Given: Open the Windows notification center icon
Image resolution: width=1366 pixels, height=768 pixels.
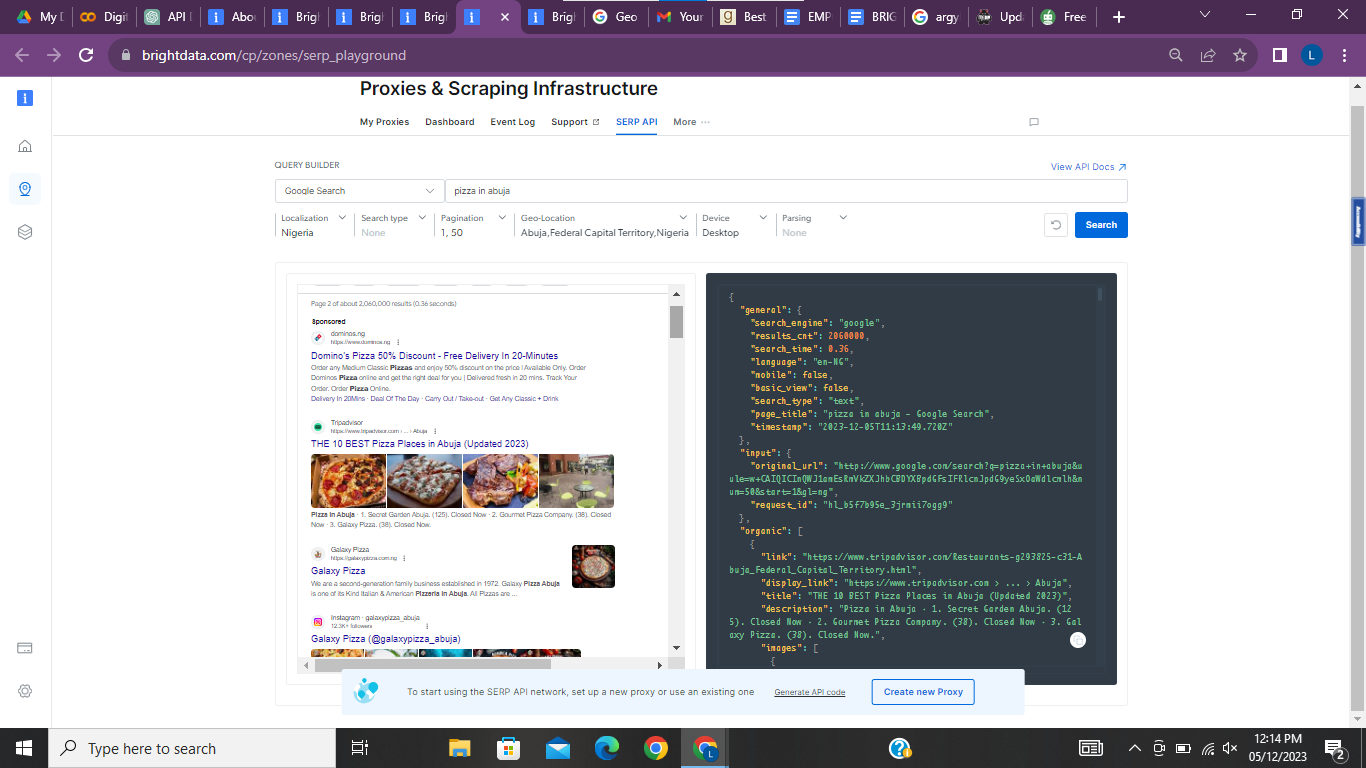Looking at the screenshot, I should point(1334,748).
